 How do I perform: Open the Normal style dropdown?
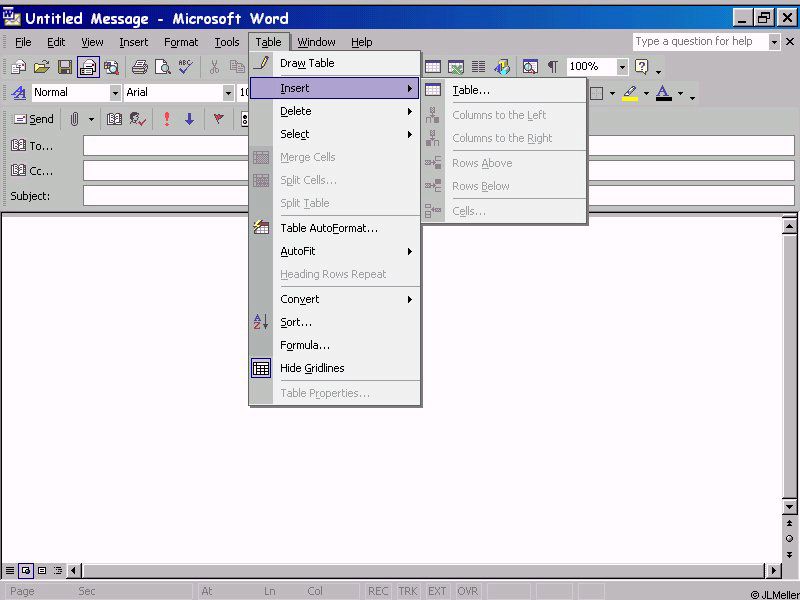pyautogui.click(x=115, y=93)
